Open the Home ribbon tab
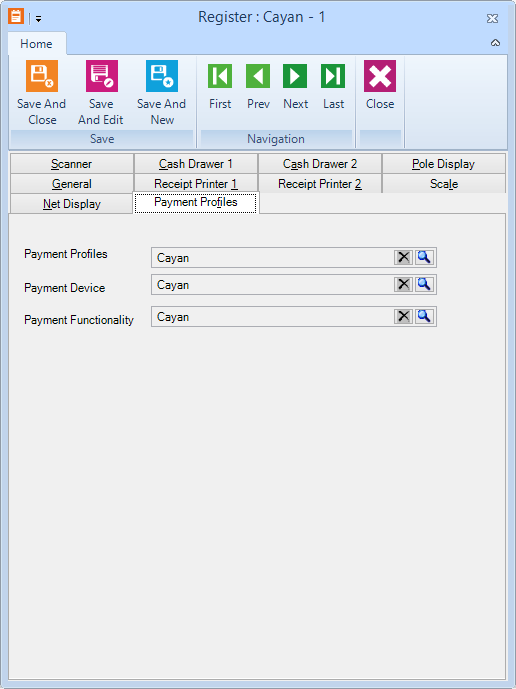The height and width of the screenshot is (689, 516). pos(36,44)
